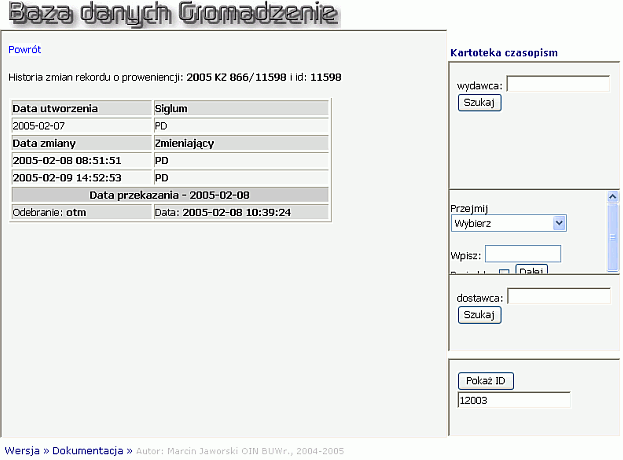Click the ID field containing 12003
The image size is (623, 460).
(514, 400)
